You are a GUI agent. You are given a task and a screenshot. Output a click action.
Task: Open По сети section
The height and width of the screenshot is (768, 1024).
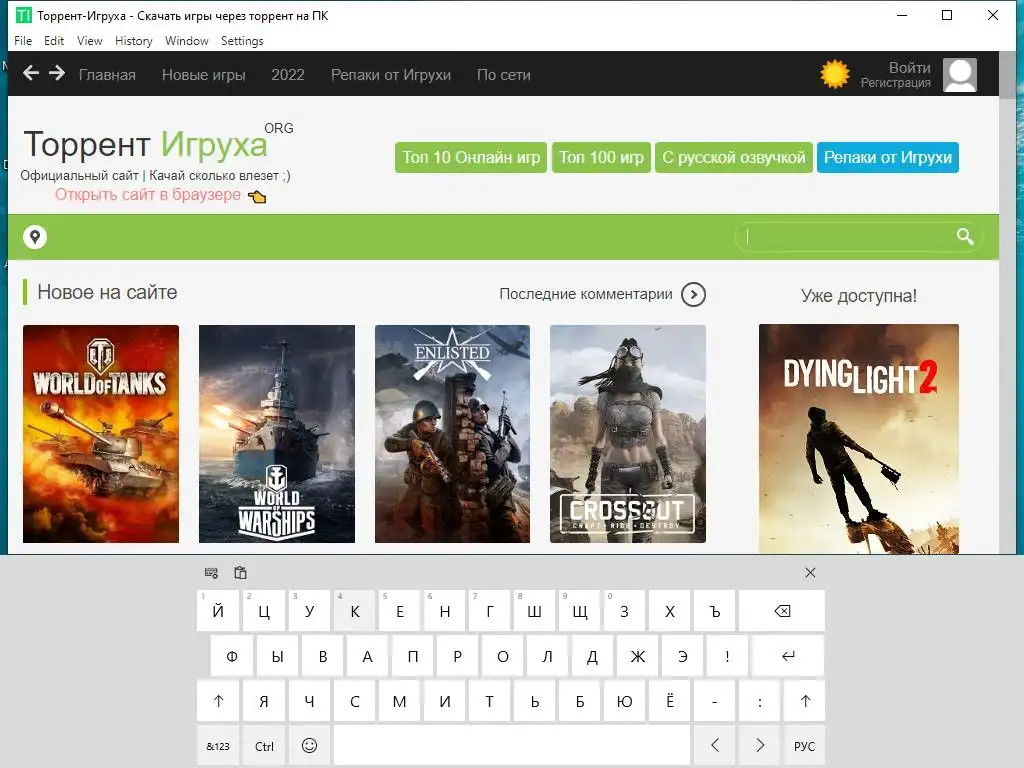(504, 74)
